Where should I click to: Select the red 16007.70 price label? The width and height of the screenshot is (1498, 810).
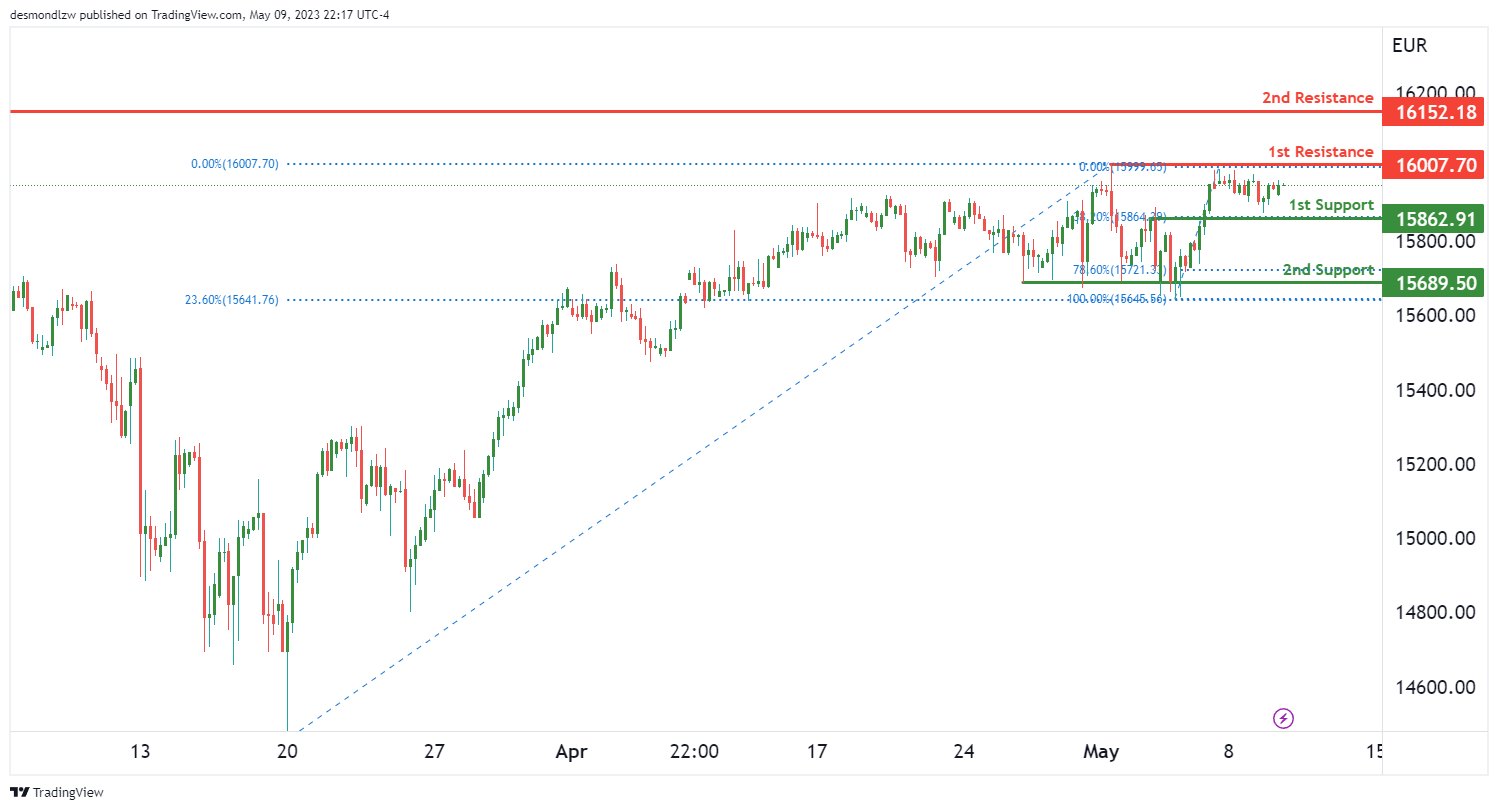1430,165
